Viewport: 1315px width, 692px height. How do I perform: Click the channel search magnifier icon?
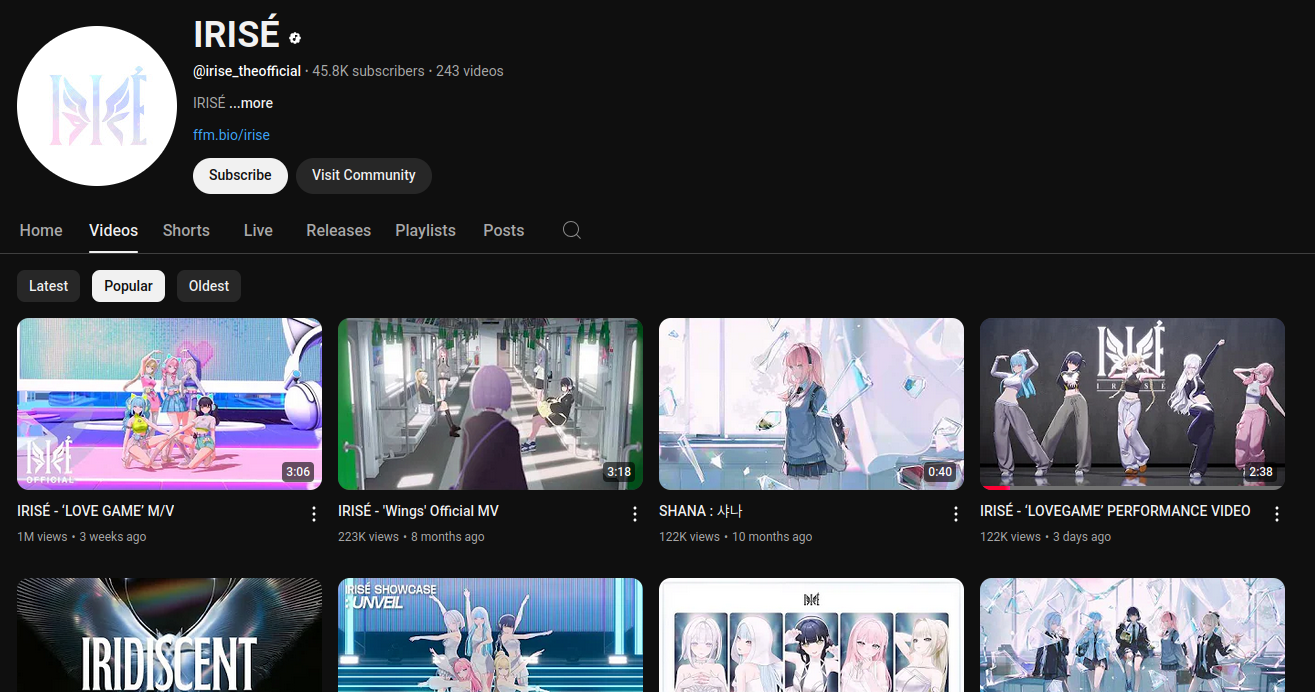click(x=571, y=230)
